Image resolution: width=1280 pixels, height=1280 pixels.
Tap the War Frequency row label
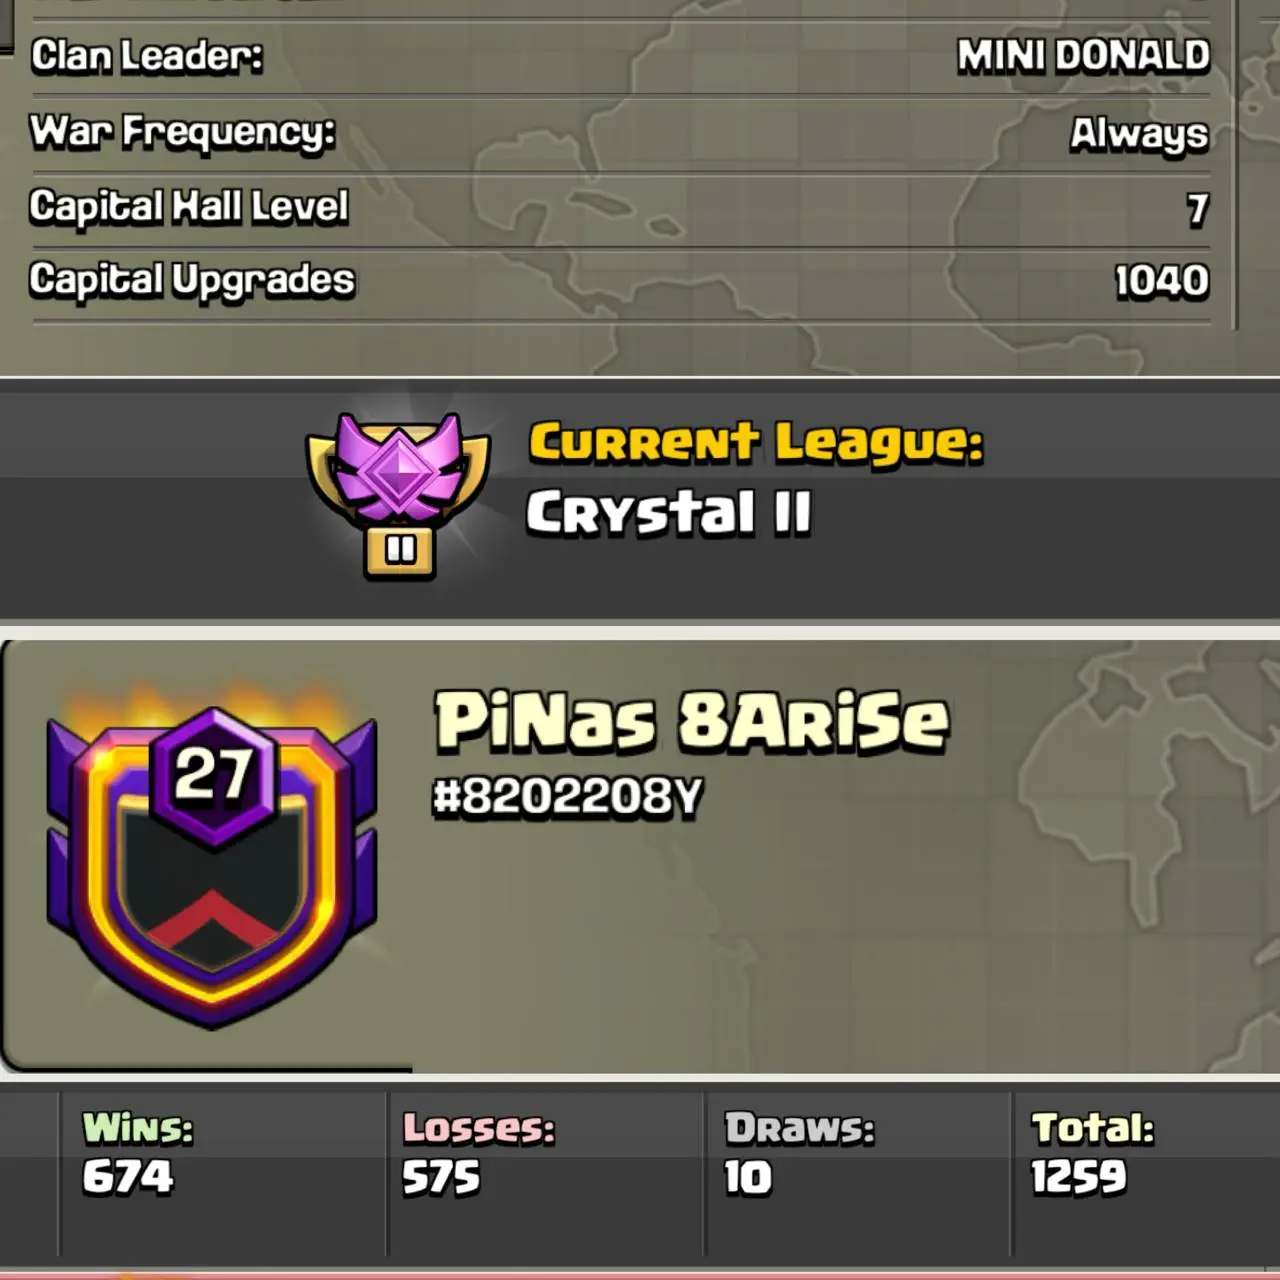click(x=182, y=132)
